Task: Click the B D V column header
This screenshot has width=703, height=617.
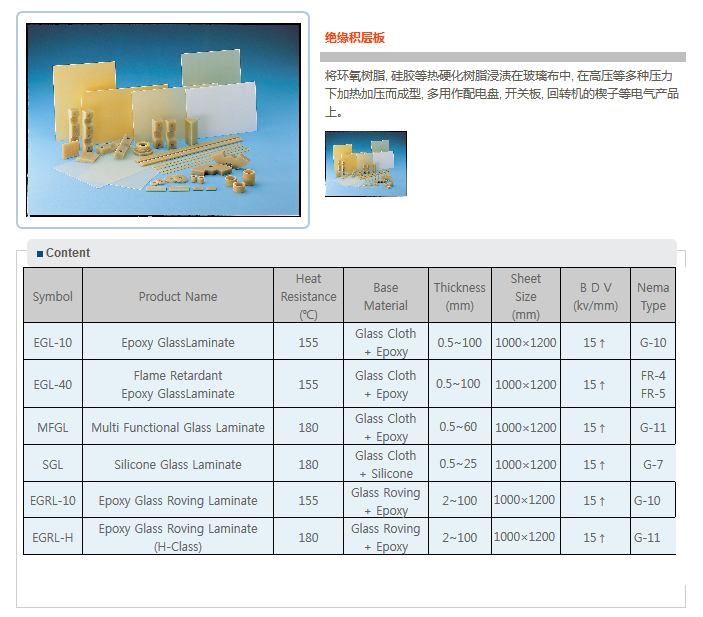Action: 595,296
